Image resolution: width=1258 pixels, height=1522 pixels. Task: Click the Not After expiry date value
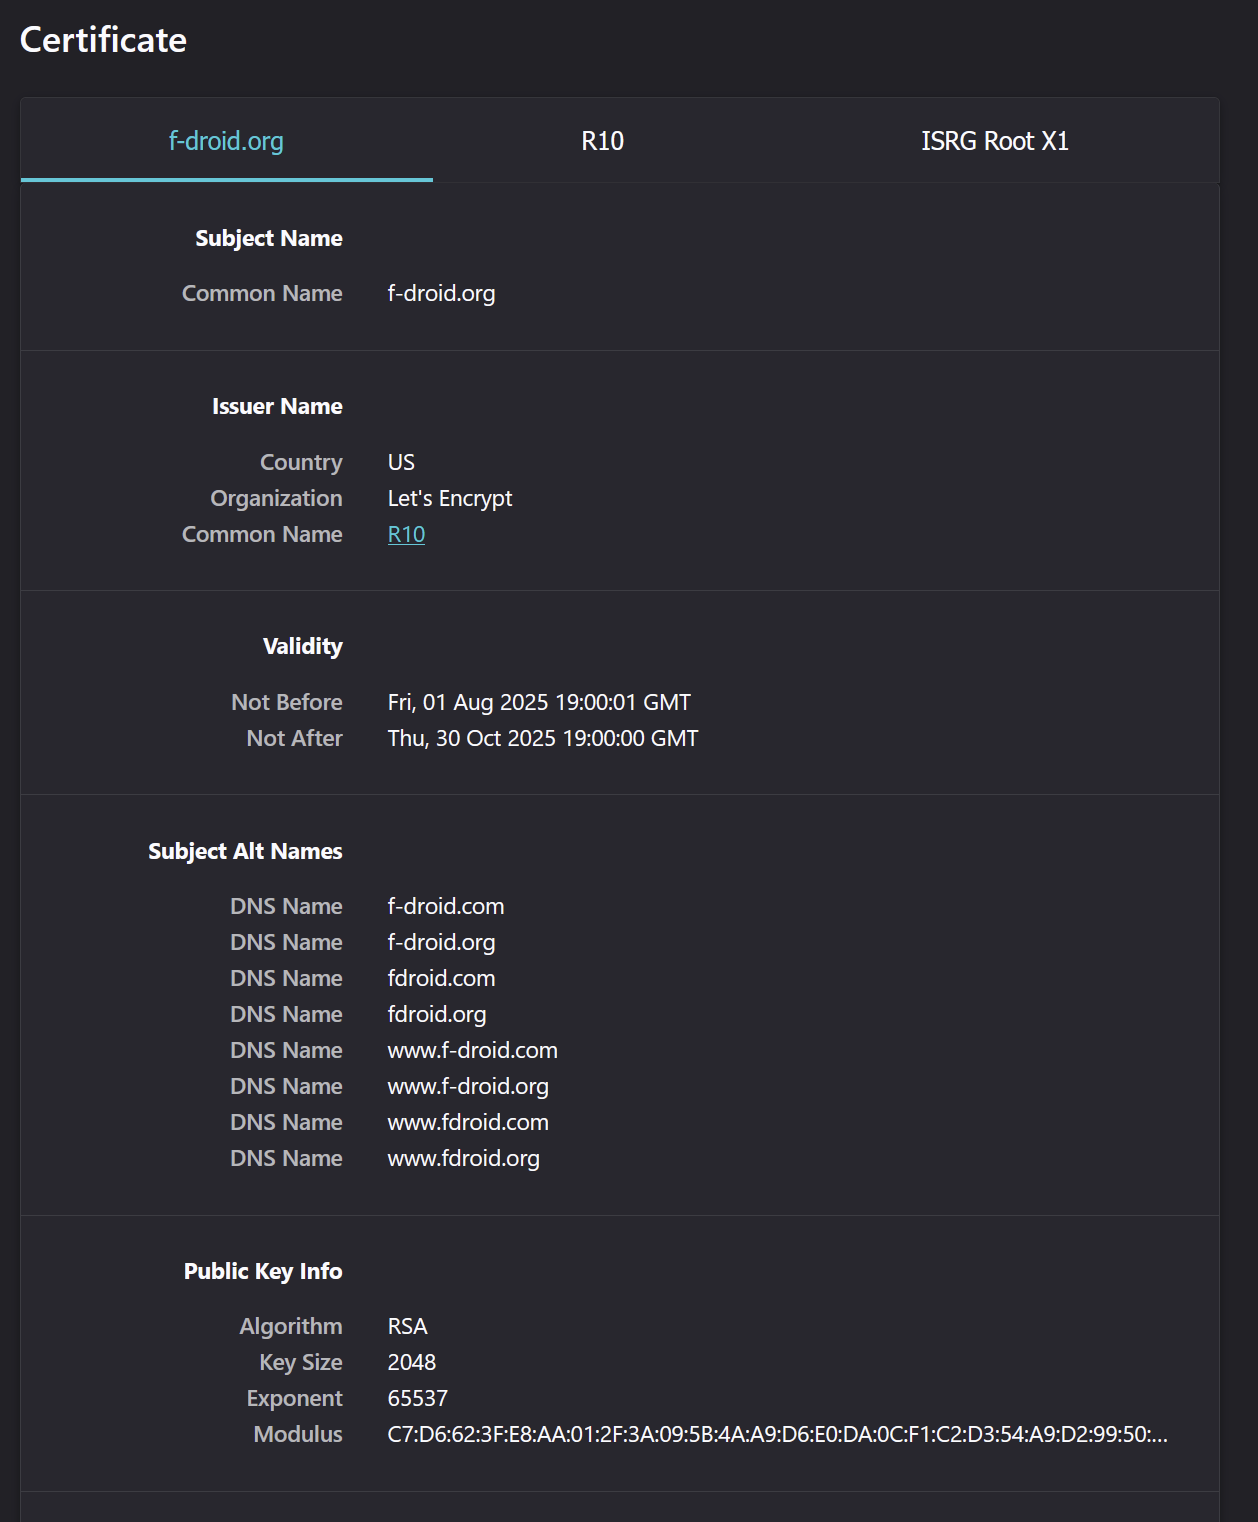tap(542, 738)
